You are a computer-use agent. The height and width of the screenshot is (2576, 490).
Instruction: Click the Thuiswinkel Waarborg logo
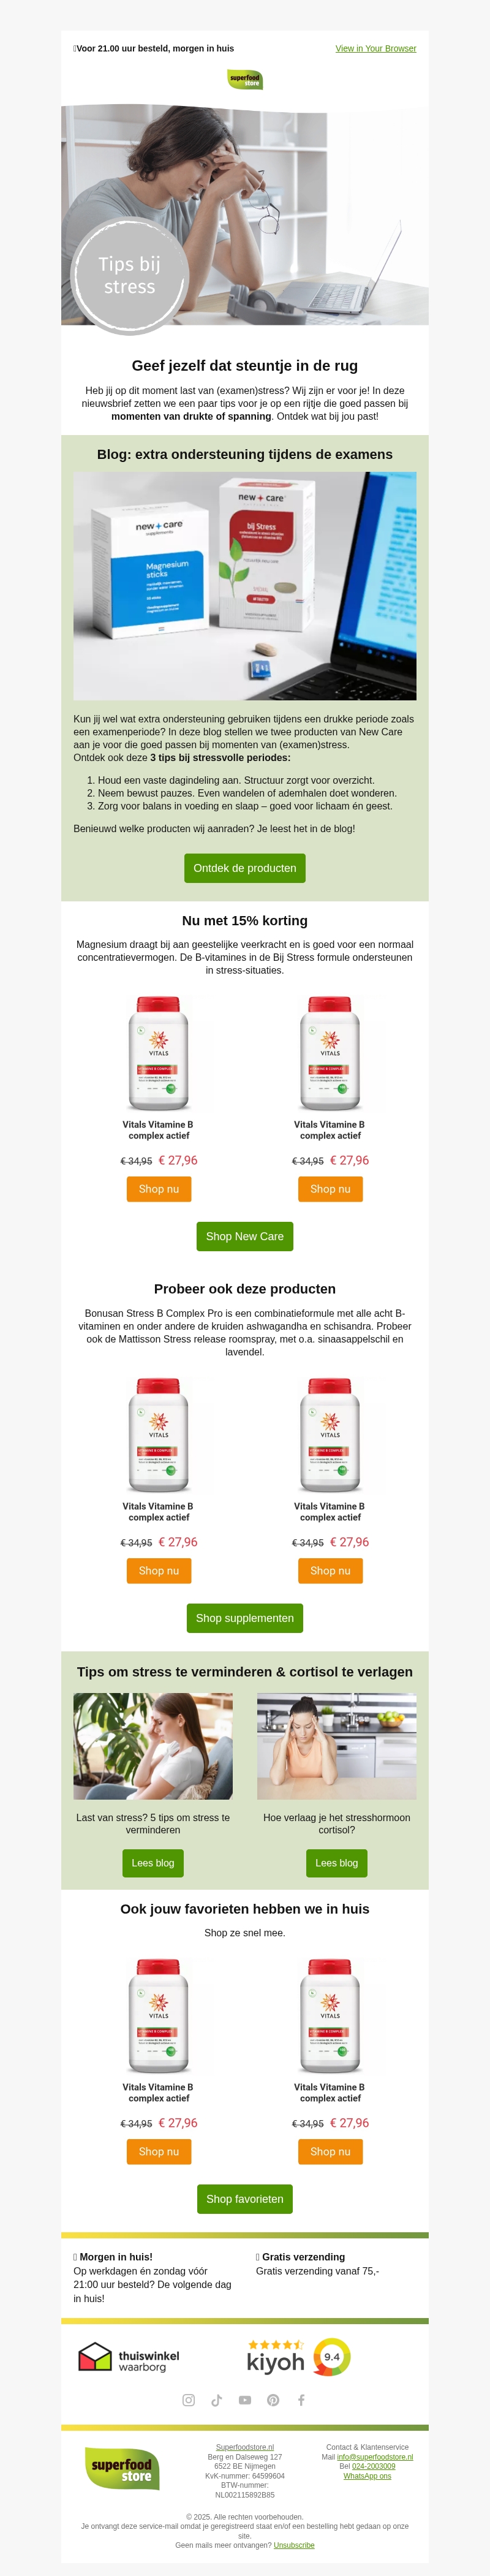click(129, 2357)
